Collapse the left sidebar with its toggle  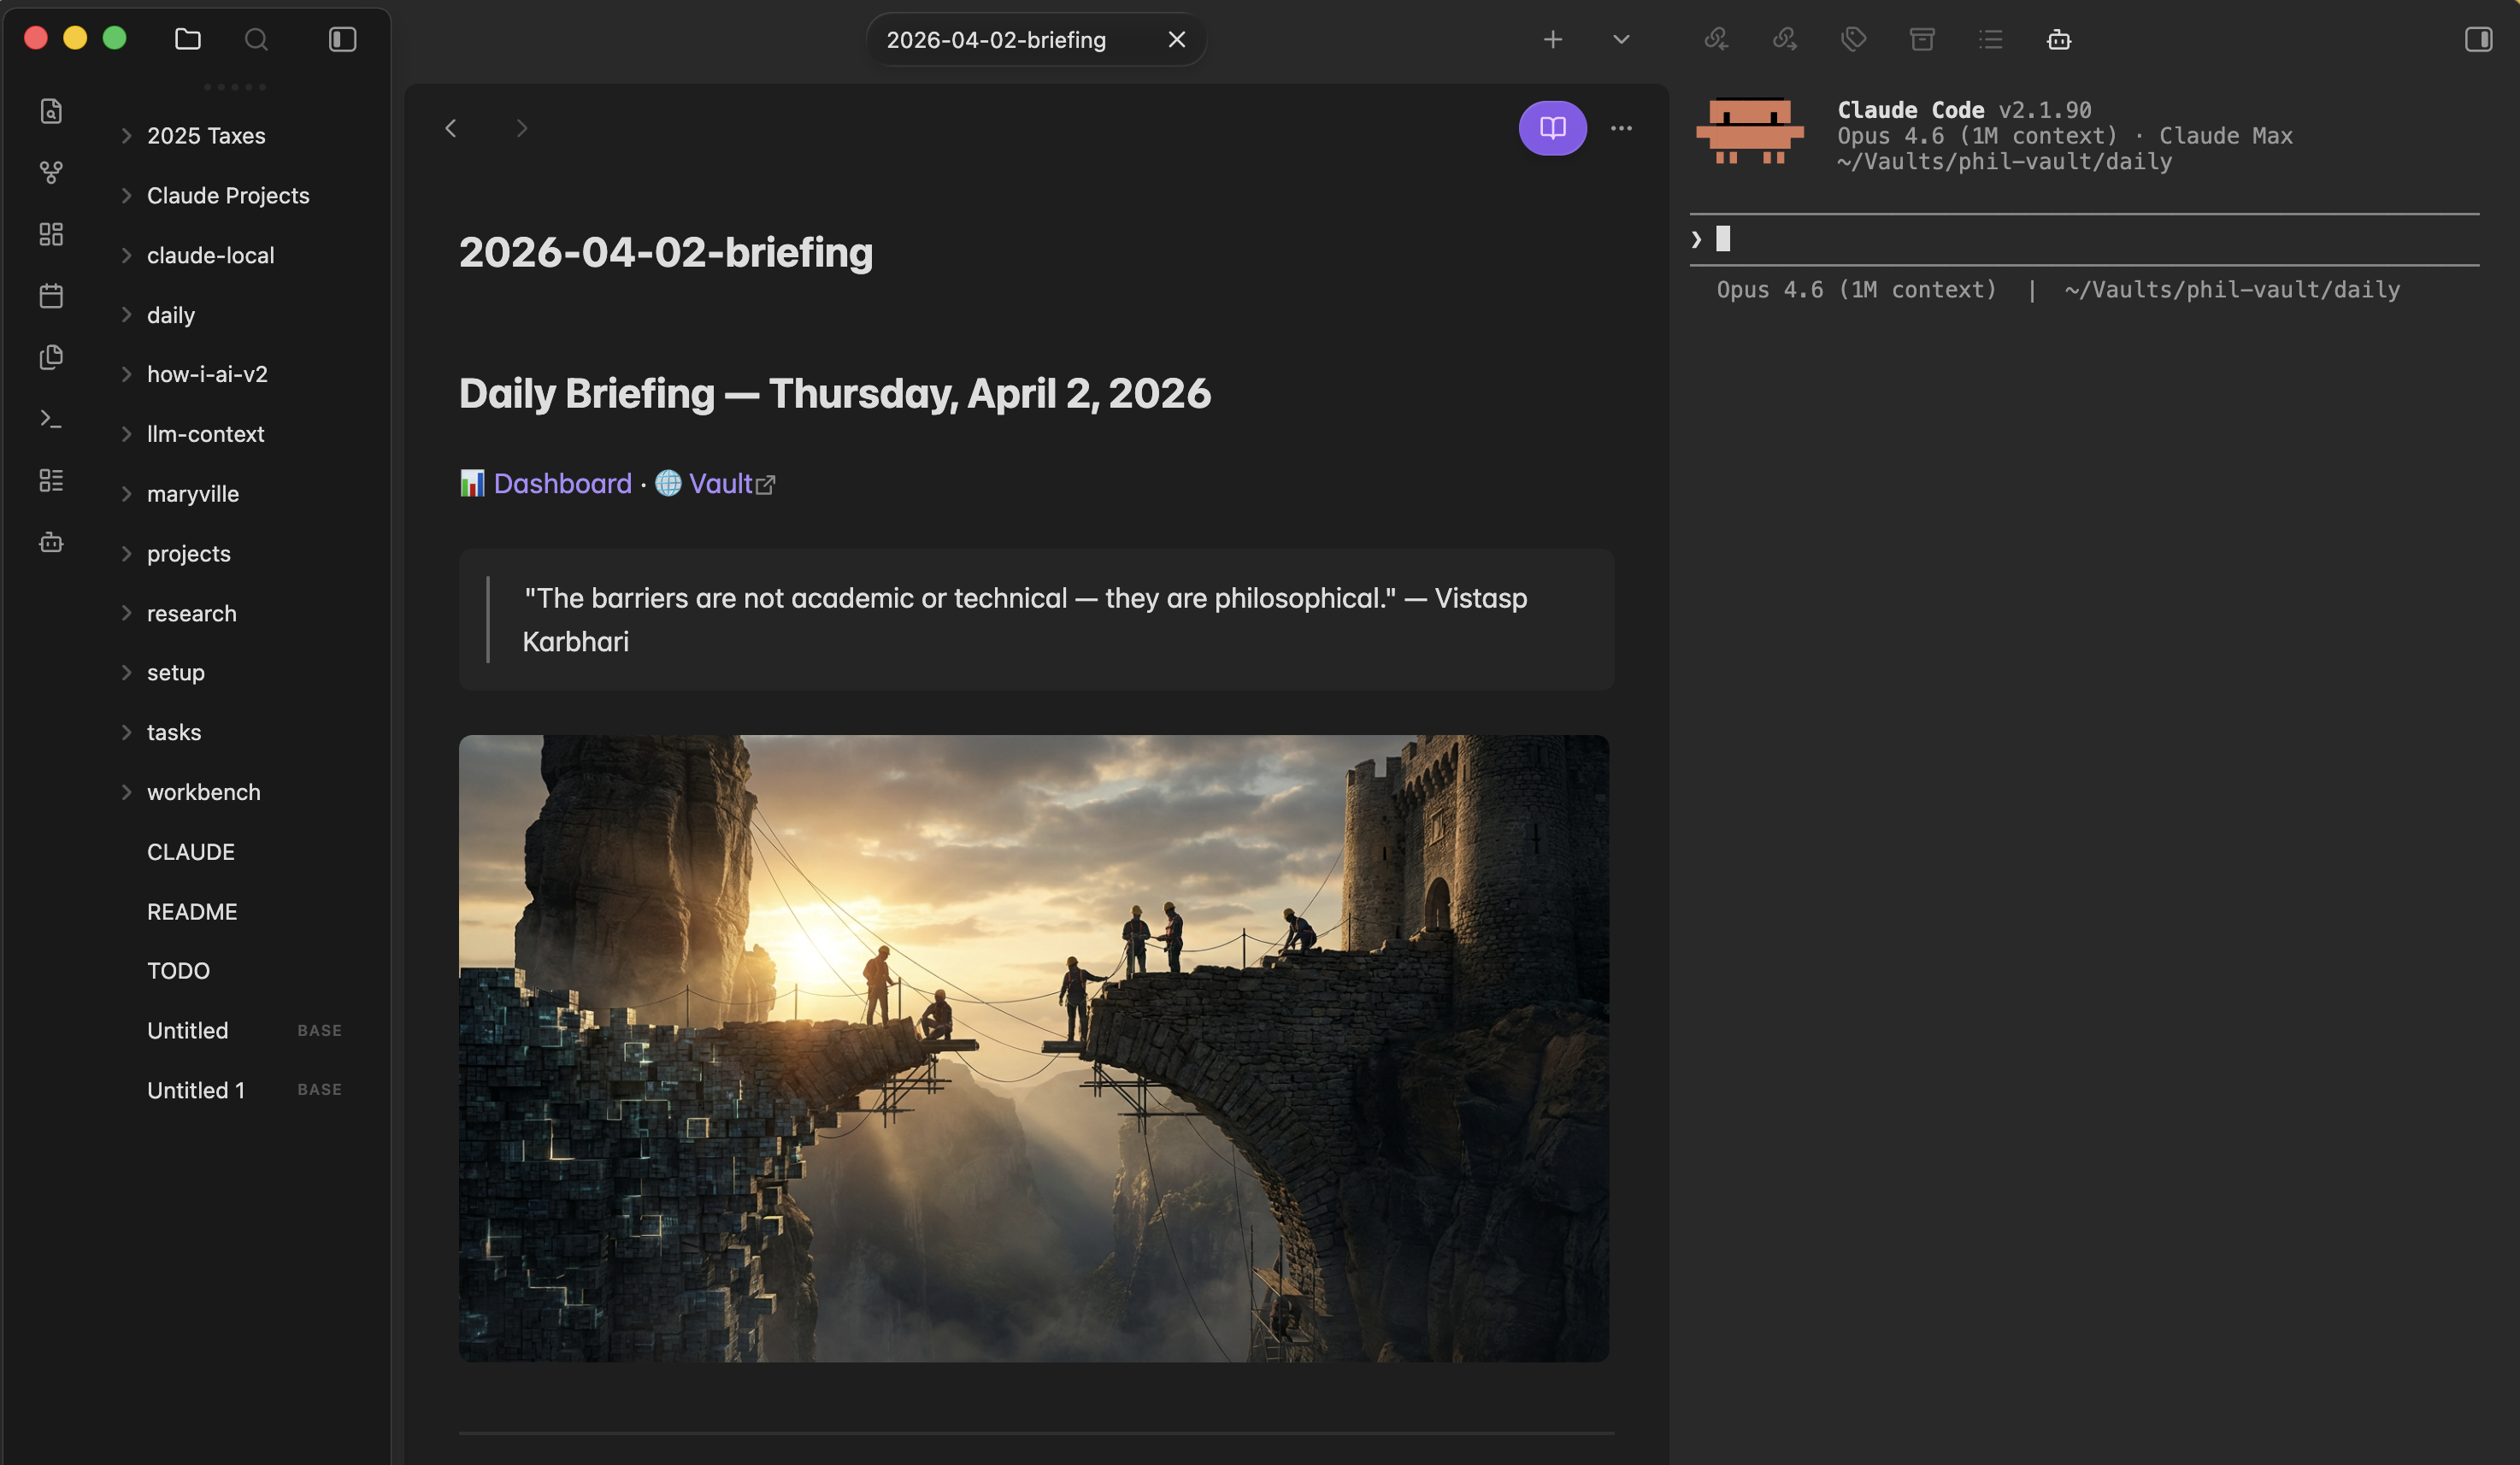tap(342, 40)
